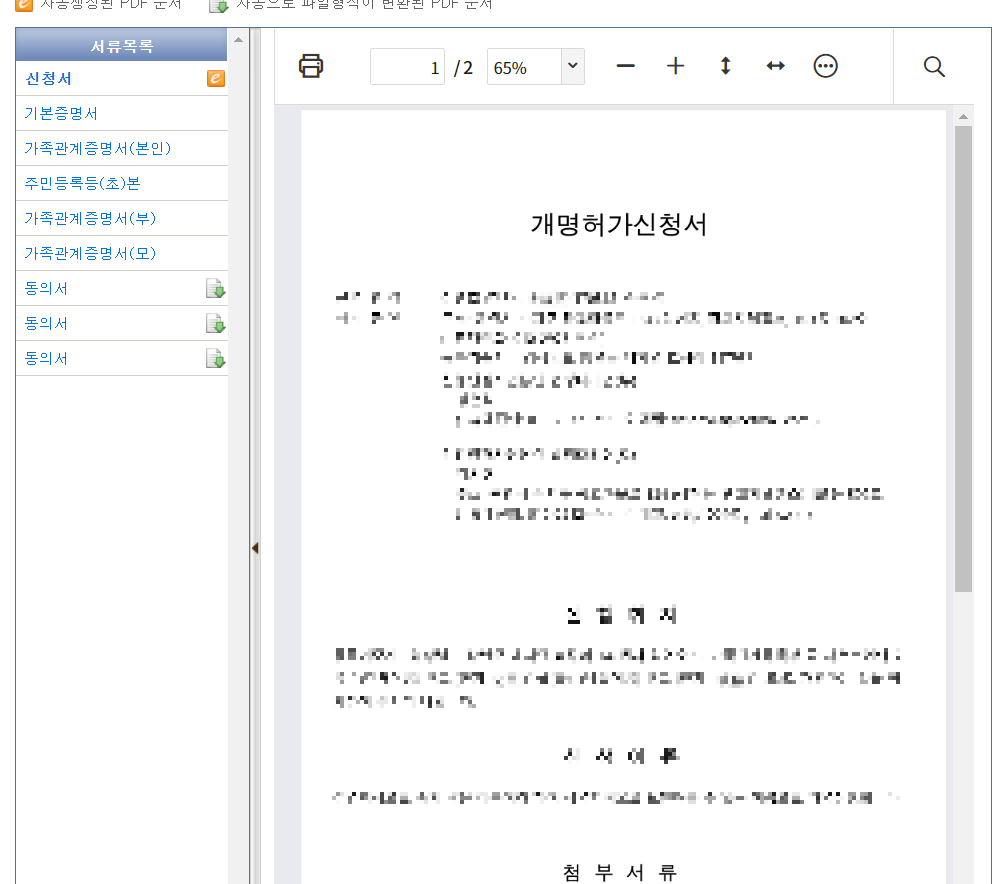Open 가족관계증명서(모) document
This screenshot has width=992, height=884.
coord(90,253)
